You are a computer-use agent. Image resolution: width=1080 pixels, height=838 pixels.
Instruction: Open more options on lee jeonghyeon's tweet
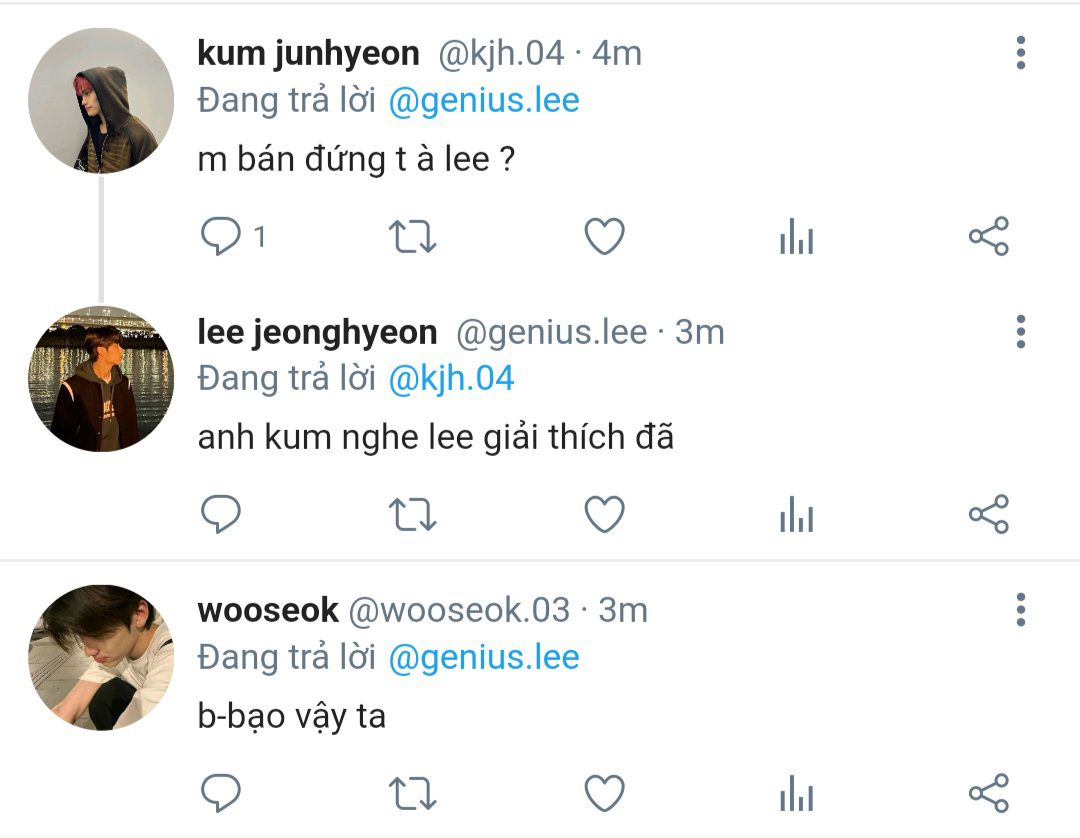pos(1021,332)
